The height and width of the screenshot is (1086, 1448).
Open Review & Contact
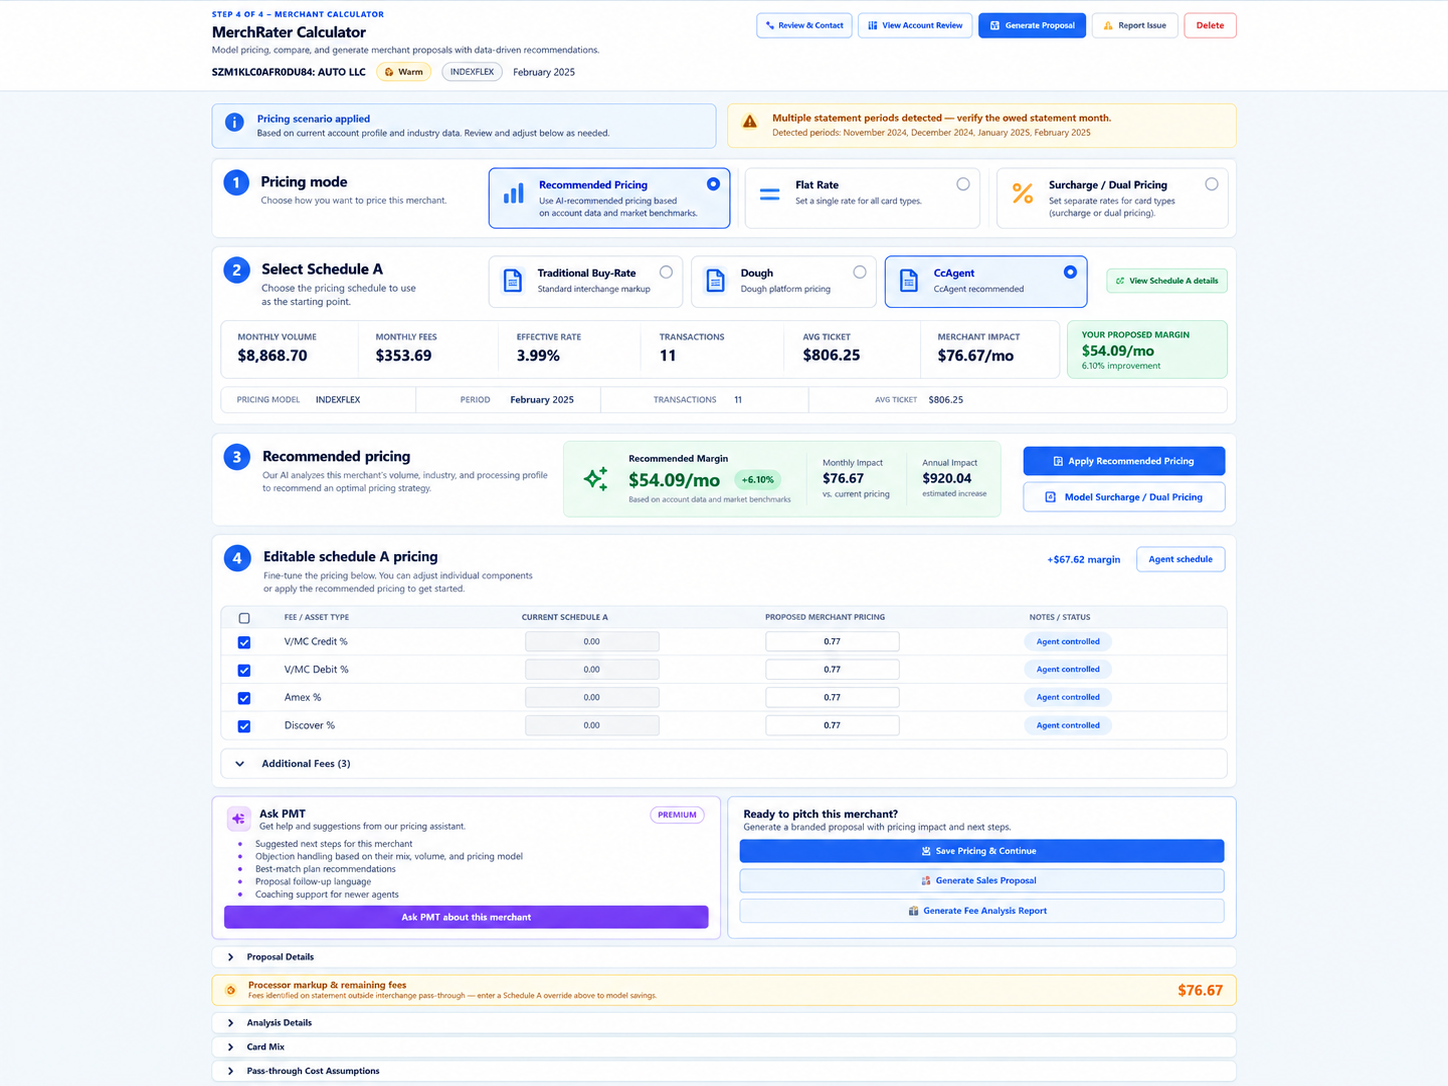tap(804, 25)
